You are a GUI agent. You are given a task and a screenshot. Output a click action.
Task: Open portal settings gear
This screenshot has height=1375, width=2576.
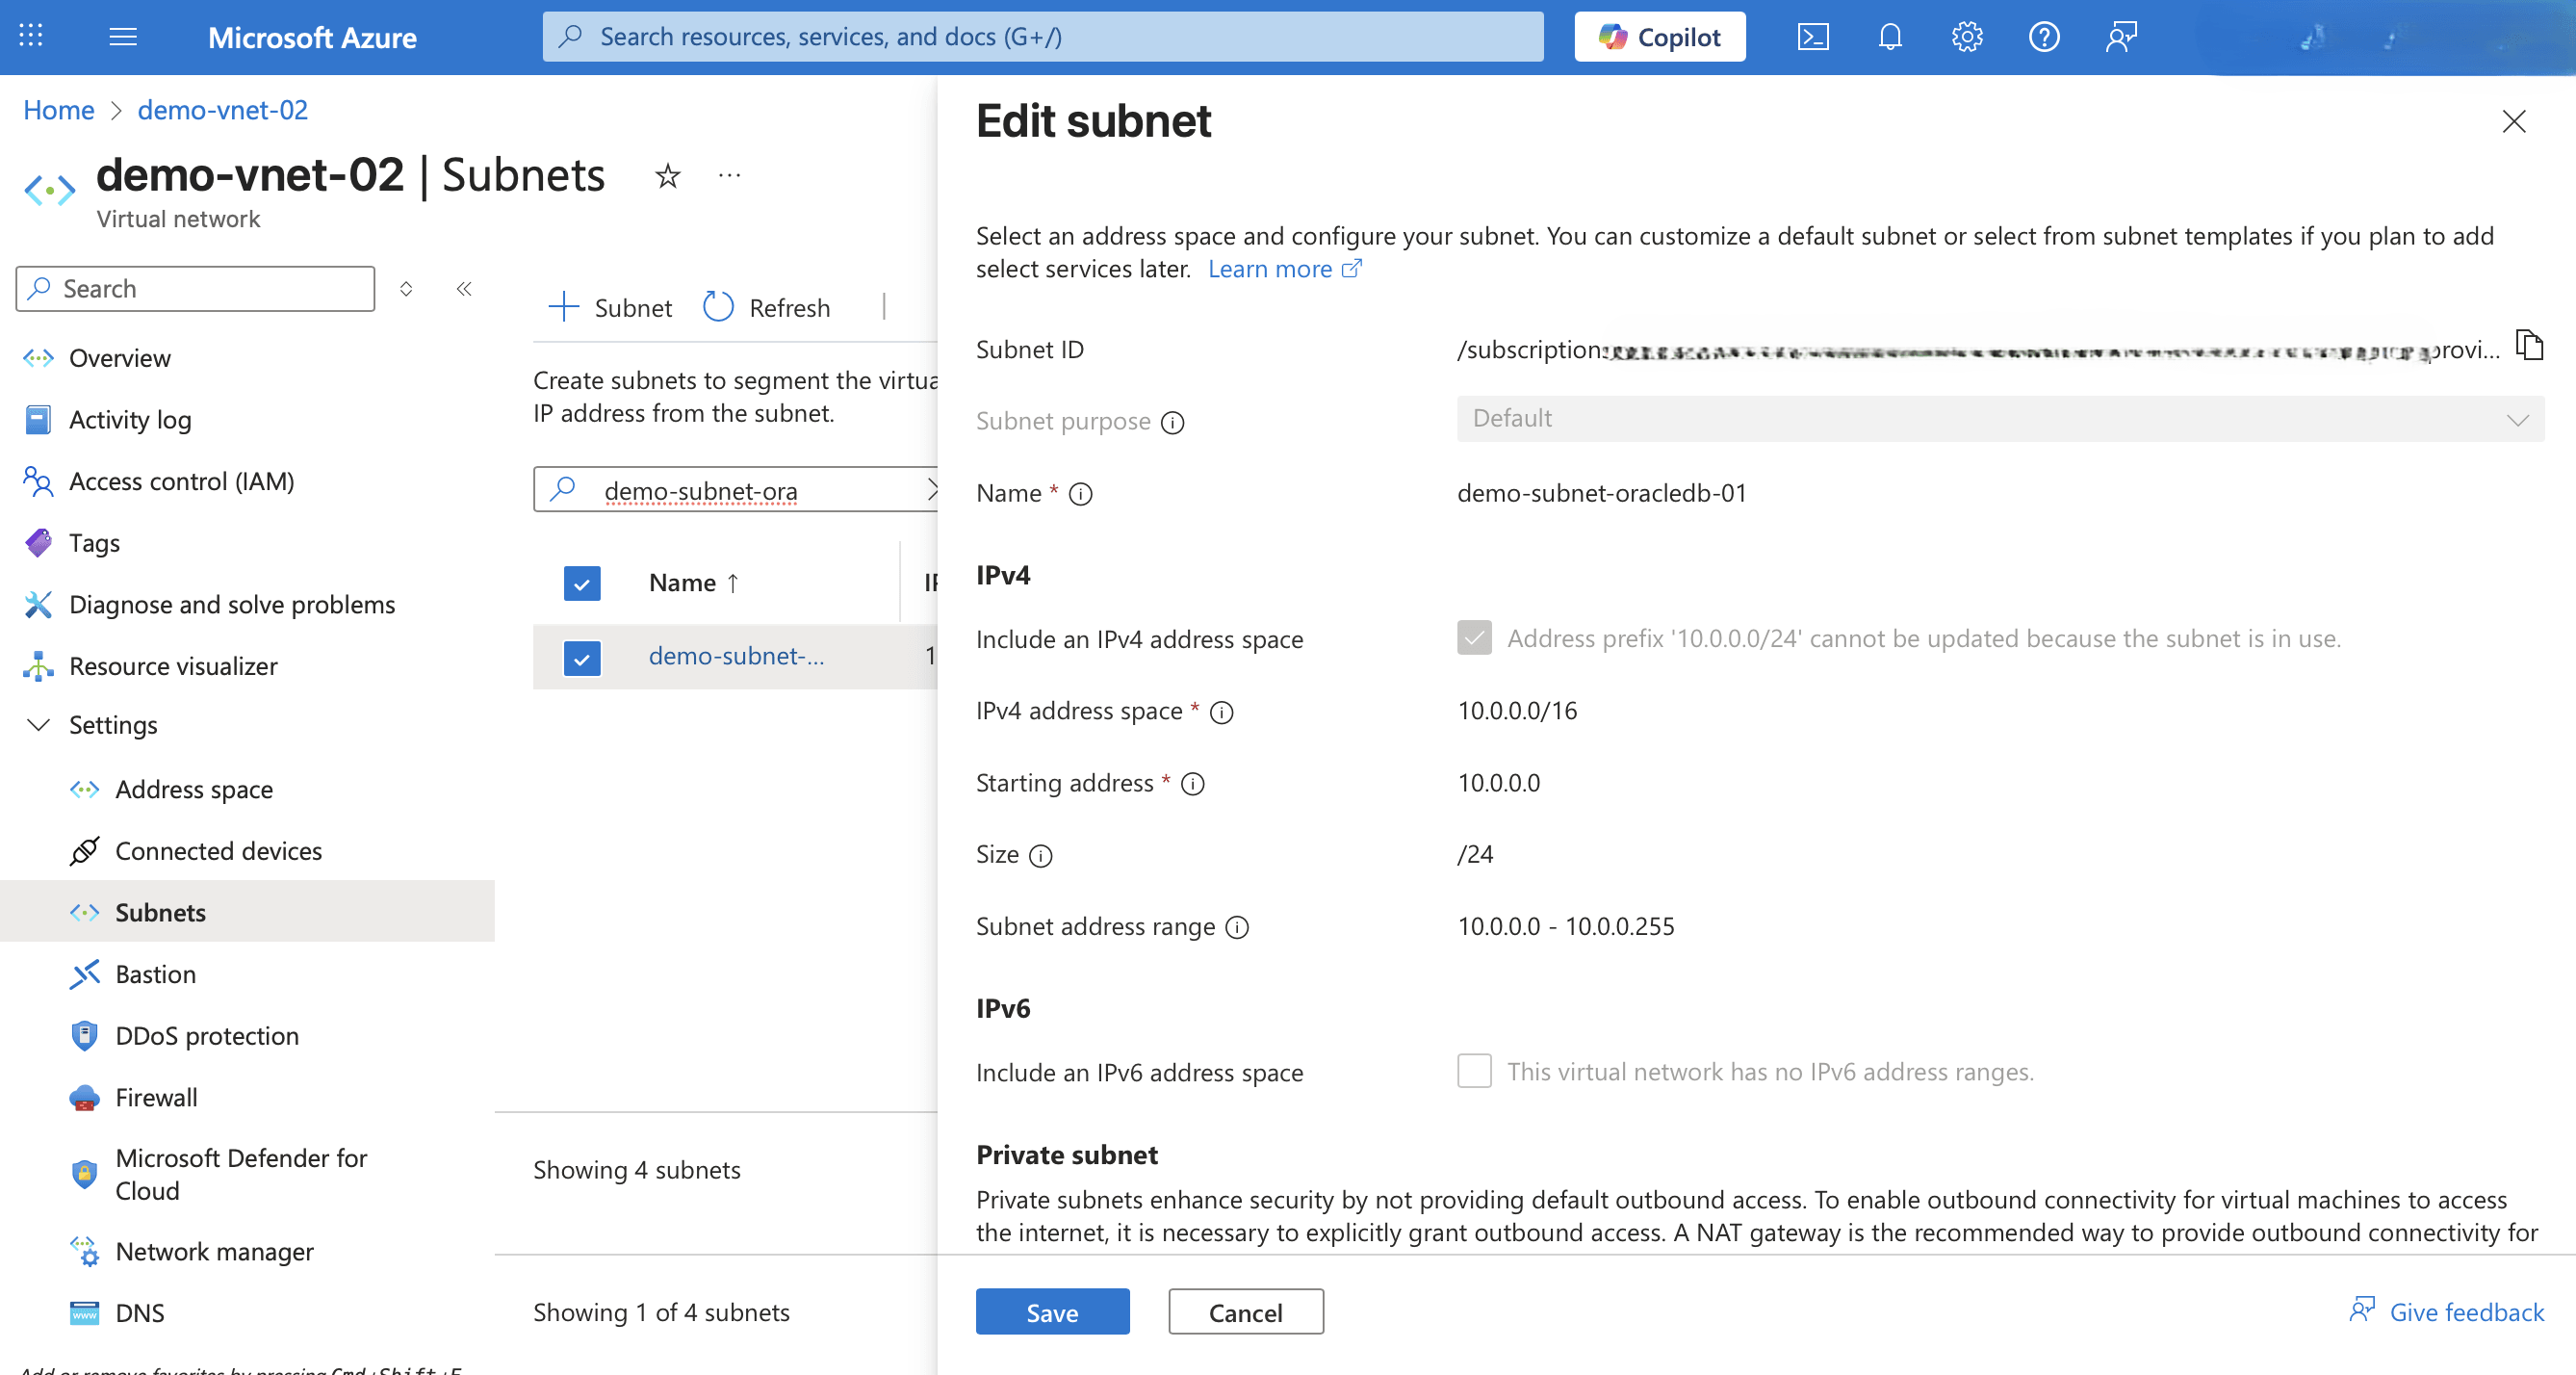1966,36
